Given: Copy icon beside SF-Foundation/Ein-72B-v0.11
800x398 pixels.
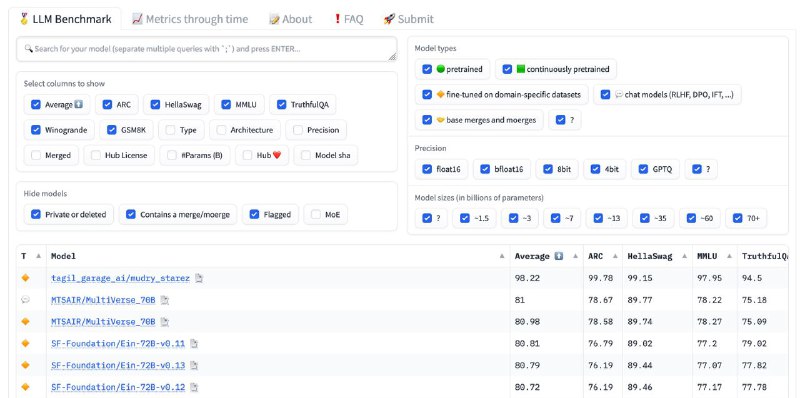Looking at the screenshot, I should pos(194,344).
